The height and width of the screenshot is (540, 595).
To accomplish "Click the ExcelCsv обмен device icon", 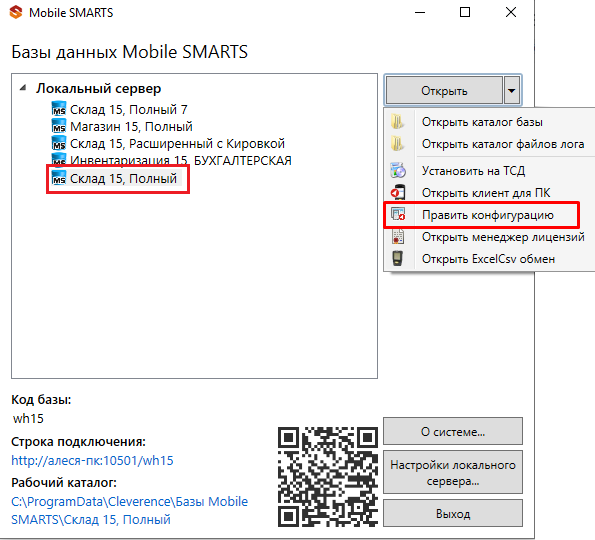I will tap(397, 258).
